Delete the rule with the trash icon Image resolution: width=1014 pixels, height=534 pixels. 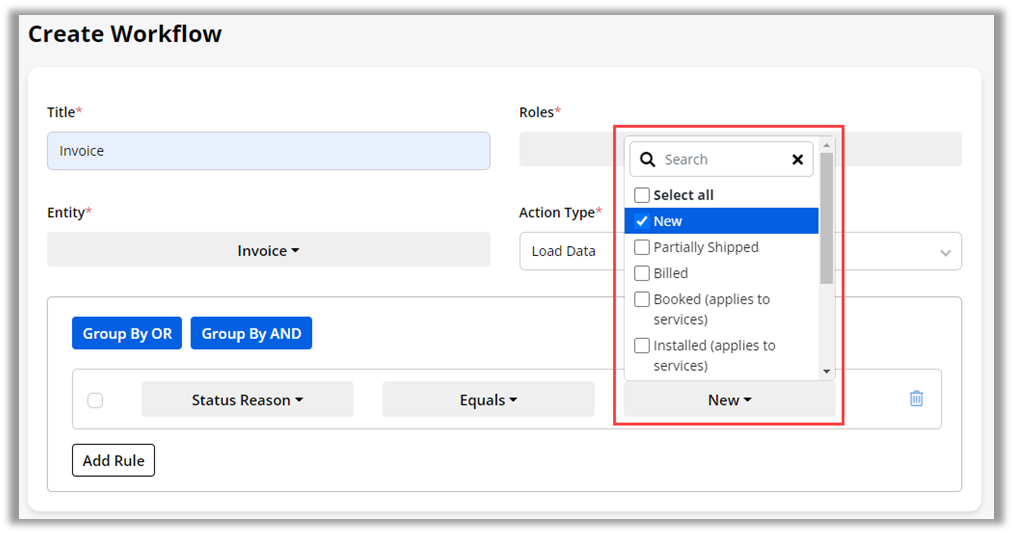[916, 399]
